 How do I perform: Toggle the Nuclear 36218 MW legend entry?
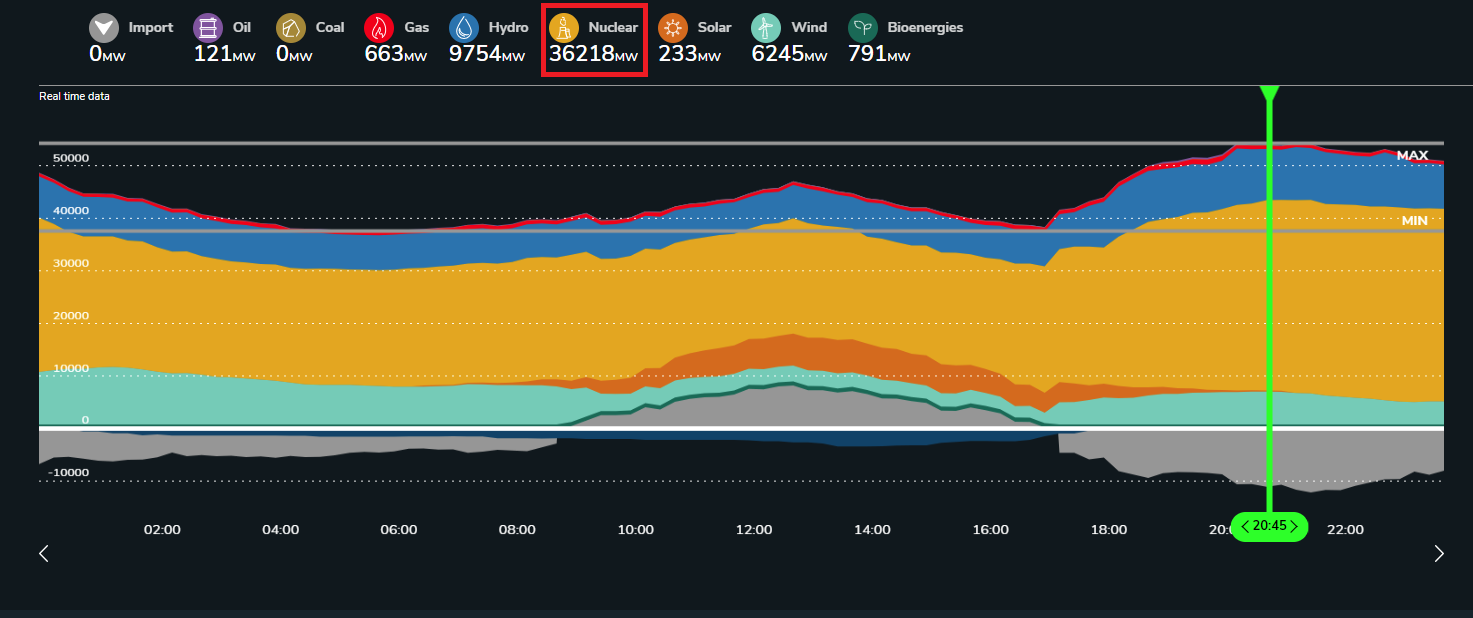tap(594, 40)
